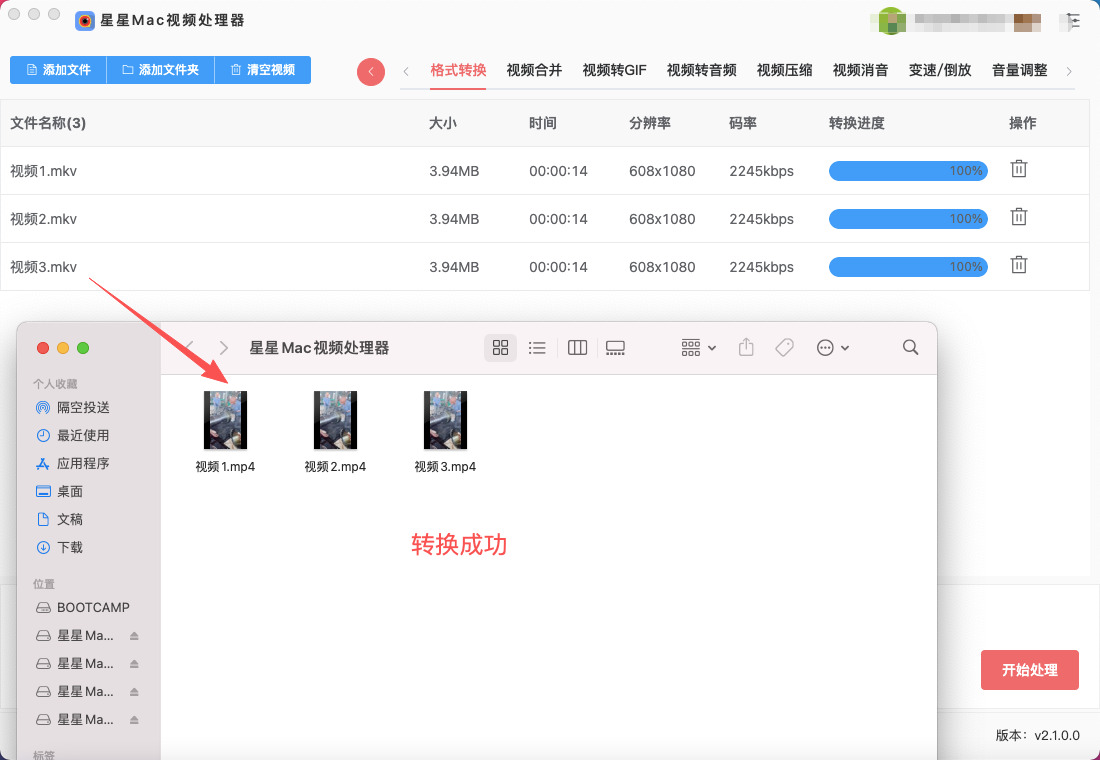Click the 添加文件 button
Viewport: 1100px width, 760px height.
pos(58,70)
